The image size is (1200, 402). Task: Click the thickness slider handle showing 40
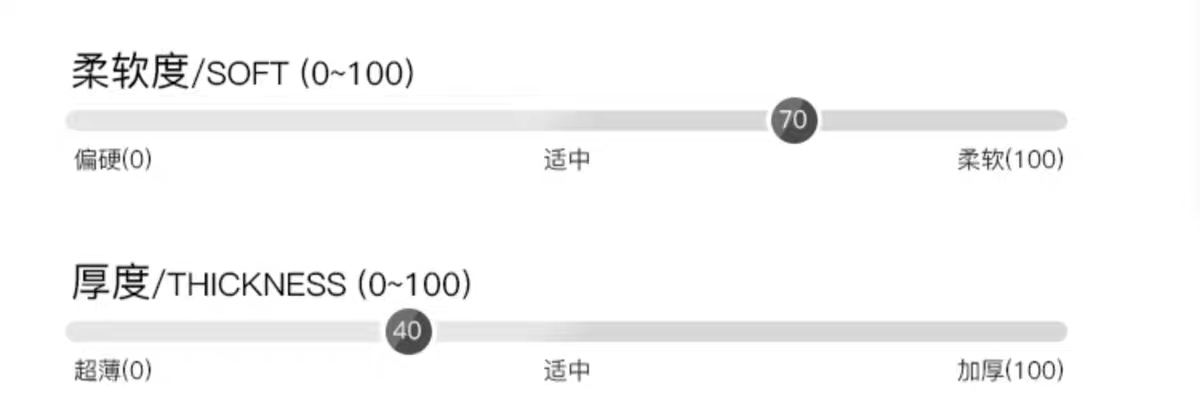click(408, 331)
